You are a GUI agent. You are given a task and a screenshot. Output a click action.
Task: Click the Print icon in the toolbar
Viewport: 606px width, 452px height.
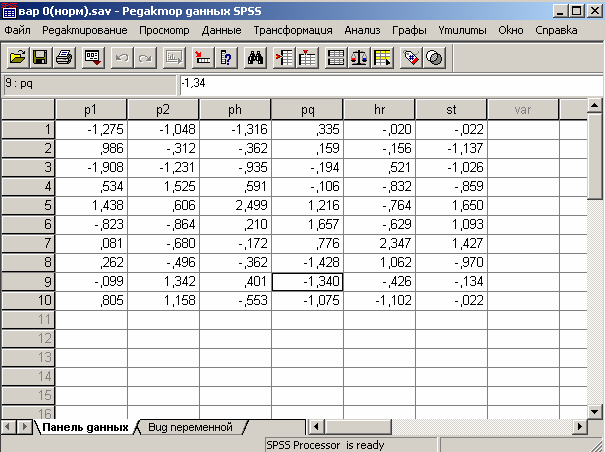click(64, 58)
